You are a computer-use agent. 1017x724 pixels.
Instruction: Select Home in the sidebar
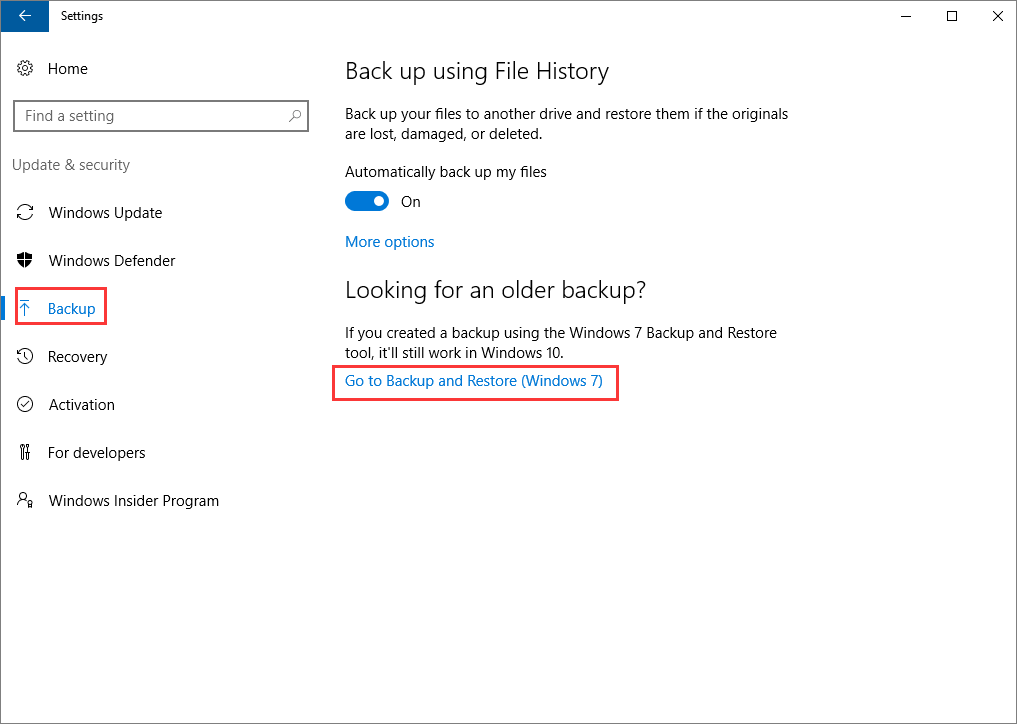[x=68, y=68]
